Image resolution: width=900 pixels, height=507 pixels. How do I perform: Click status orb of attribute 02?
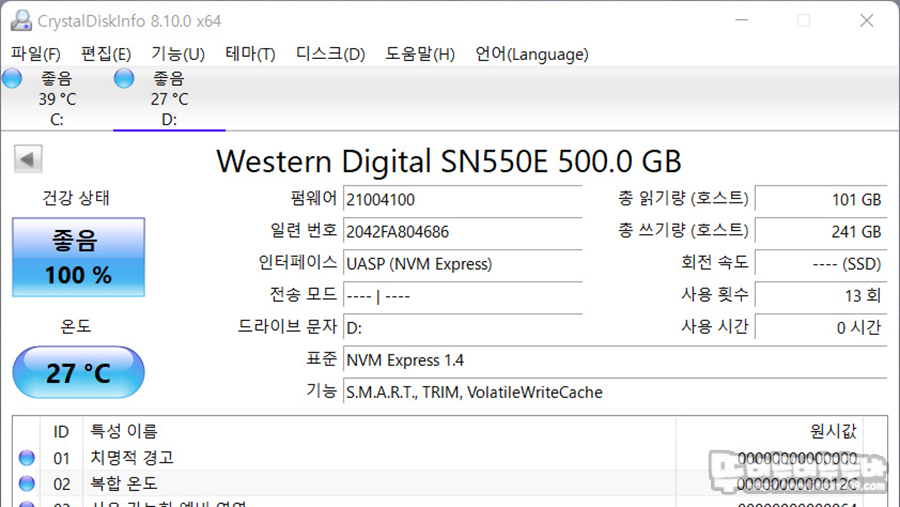click(27, 483)
